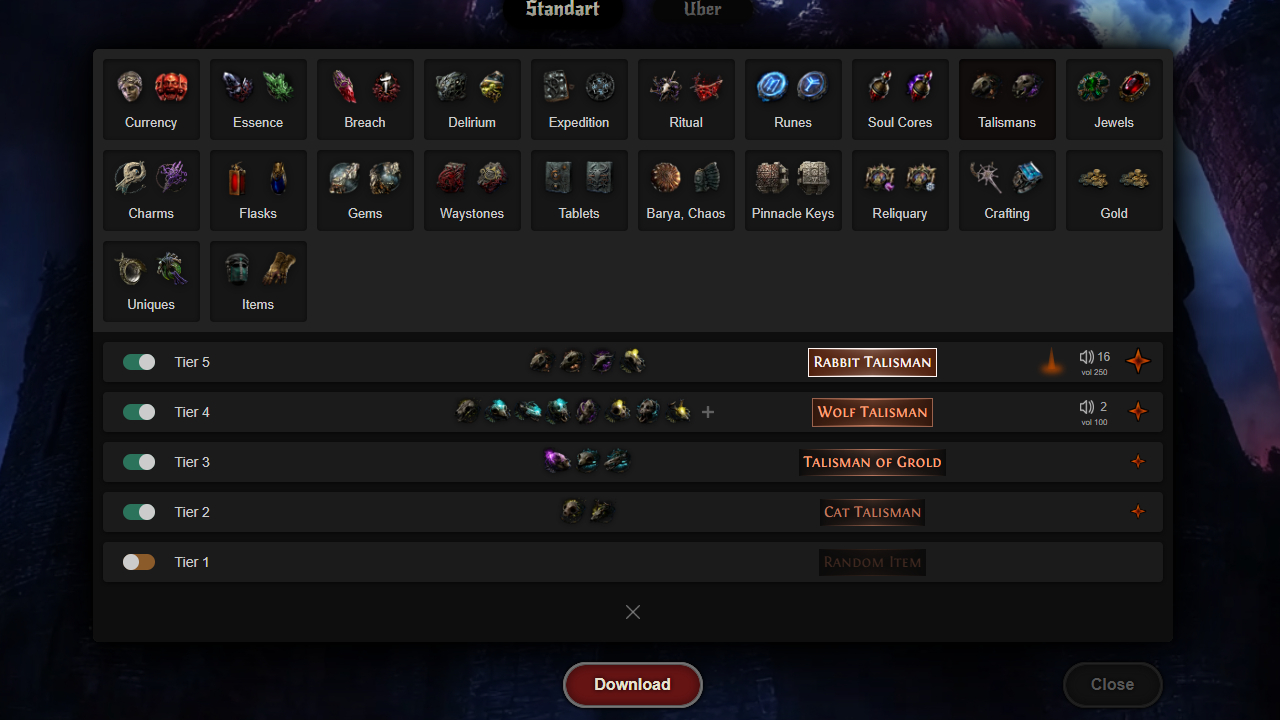1280x720 pixels.
Task: Open the Essence category tile
Action: click(258, 99)
